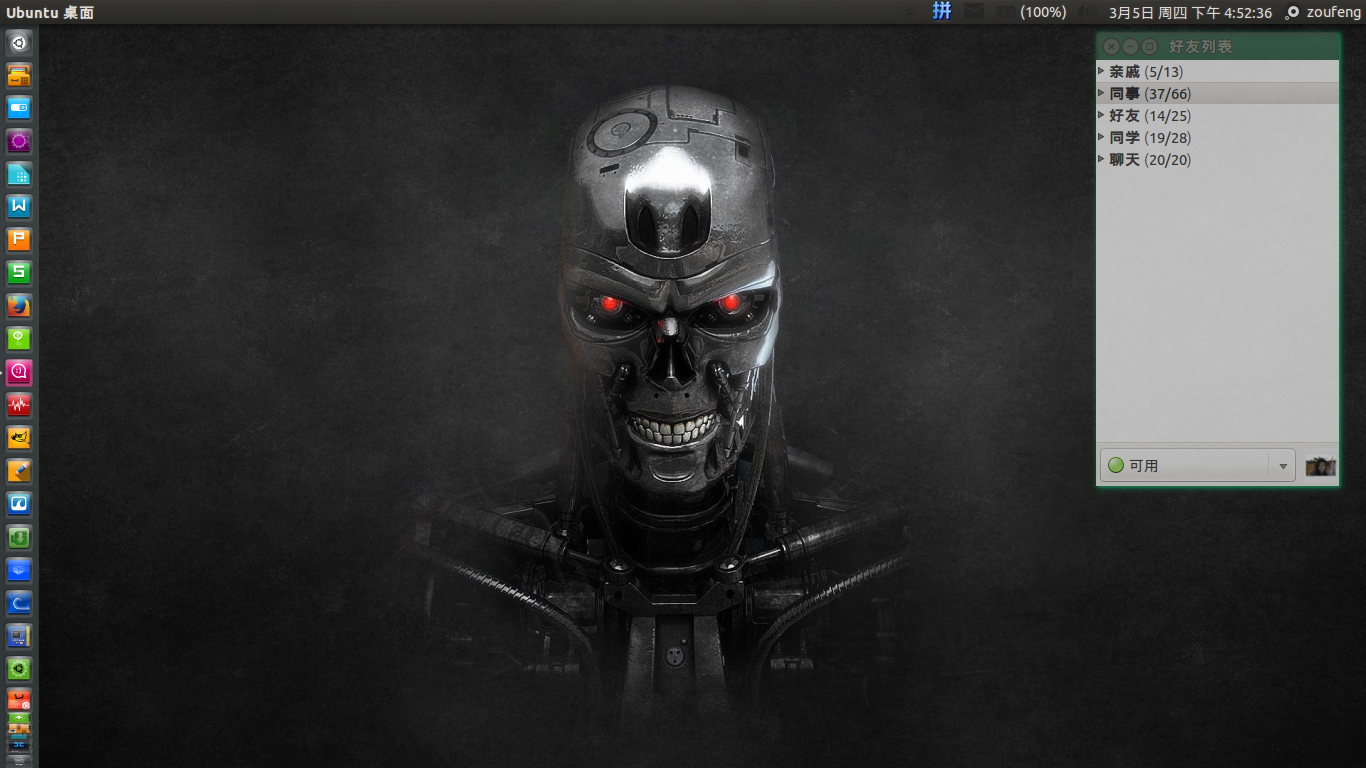Open the lime green chat launcher icon
Viewport: 1366px width, 768px height.
[20, 339]
